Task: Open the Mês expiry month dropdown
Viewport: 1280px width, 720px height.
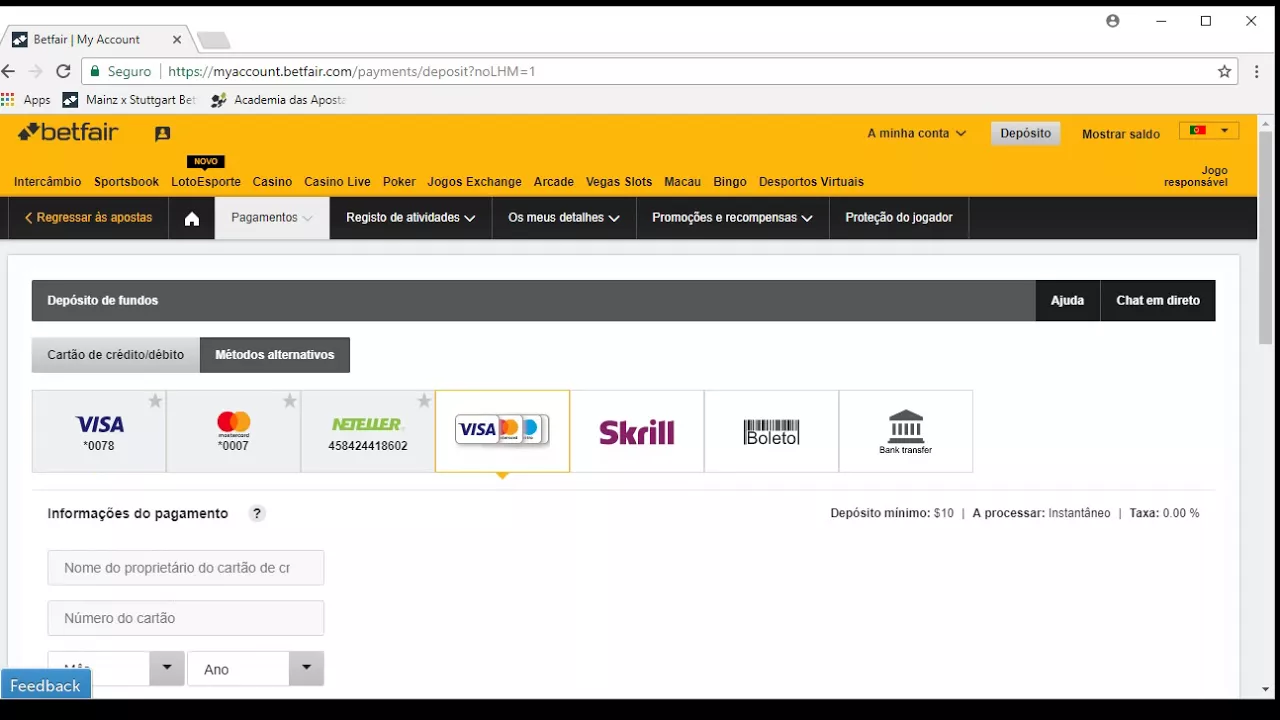Action: pyautogui.click(x=116, y=668)
